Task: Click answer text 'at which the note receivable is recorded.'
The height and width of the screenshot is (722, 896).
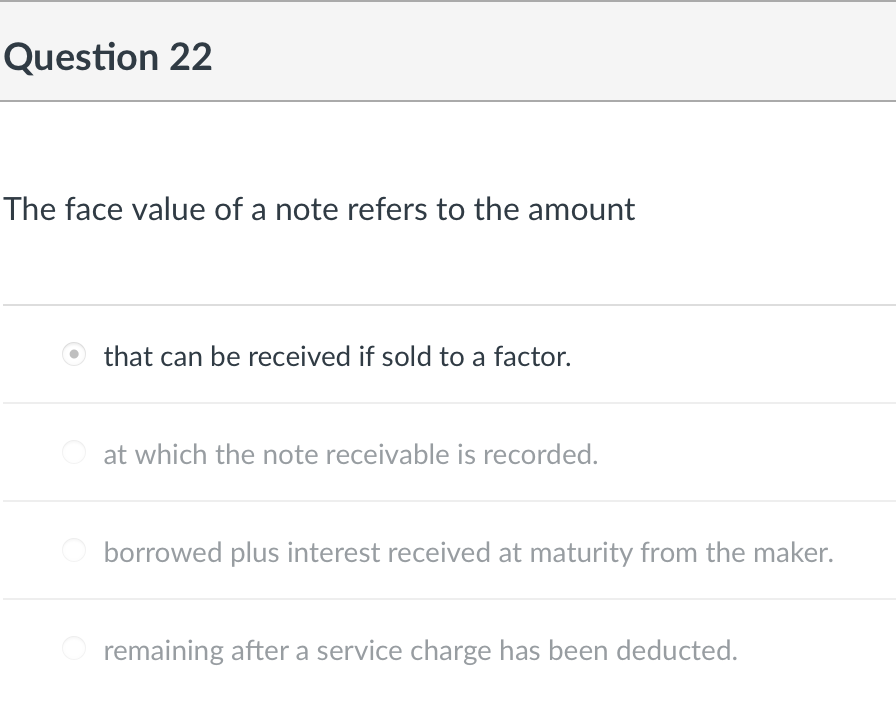Action: click(x=350, y=454)
